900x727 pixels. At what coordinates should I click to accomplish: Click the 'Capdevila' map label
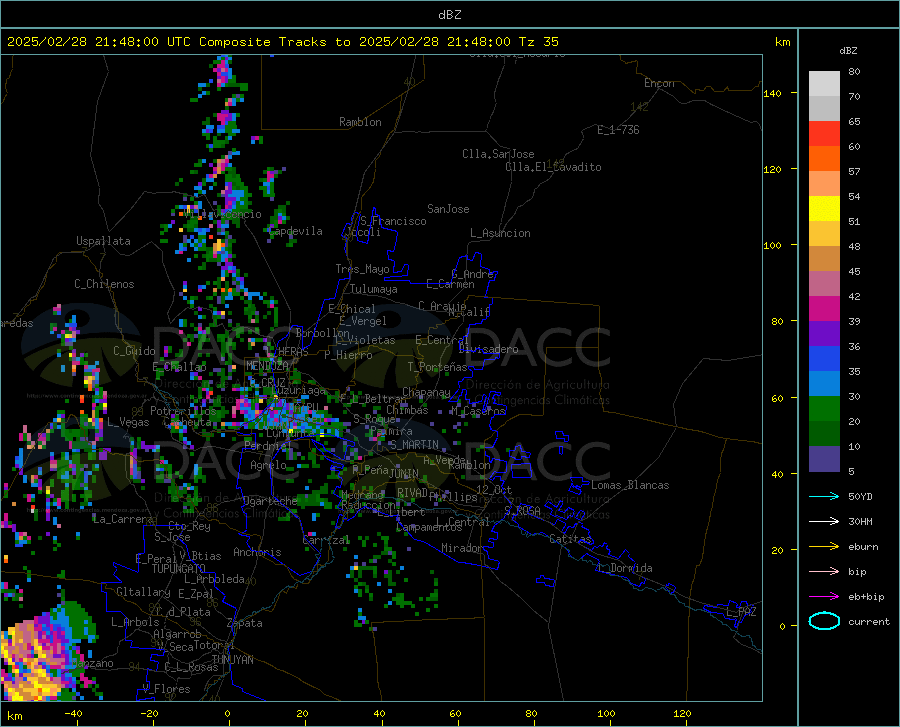point(296,231)
